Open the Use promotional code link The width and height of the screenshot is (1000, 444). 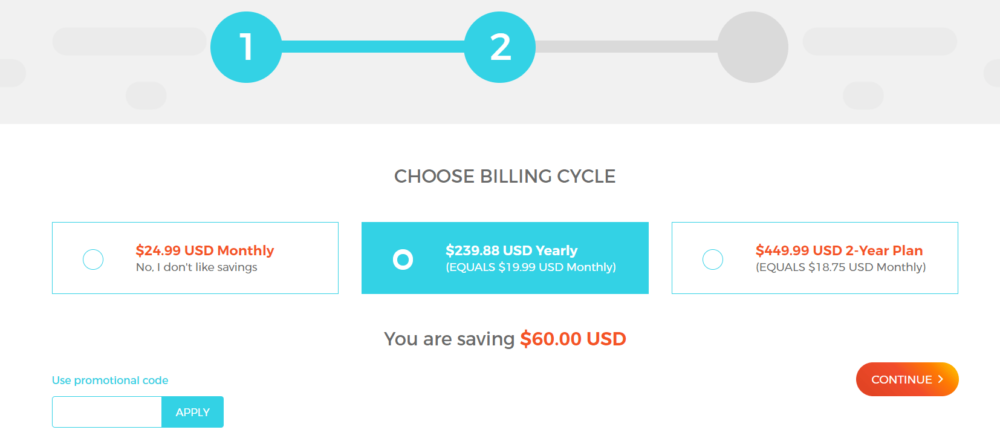(110, 381)
